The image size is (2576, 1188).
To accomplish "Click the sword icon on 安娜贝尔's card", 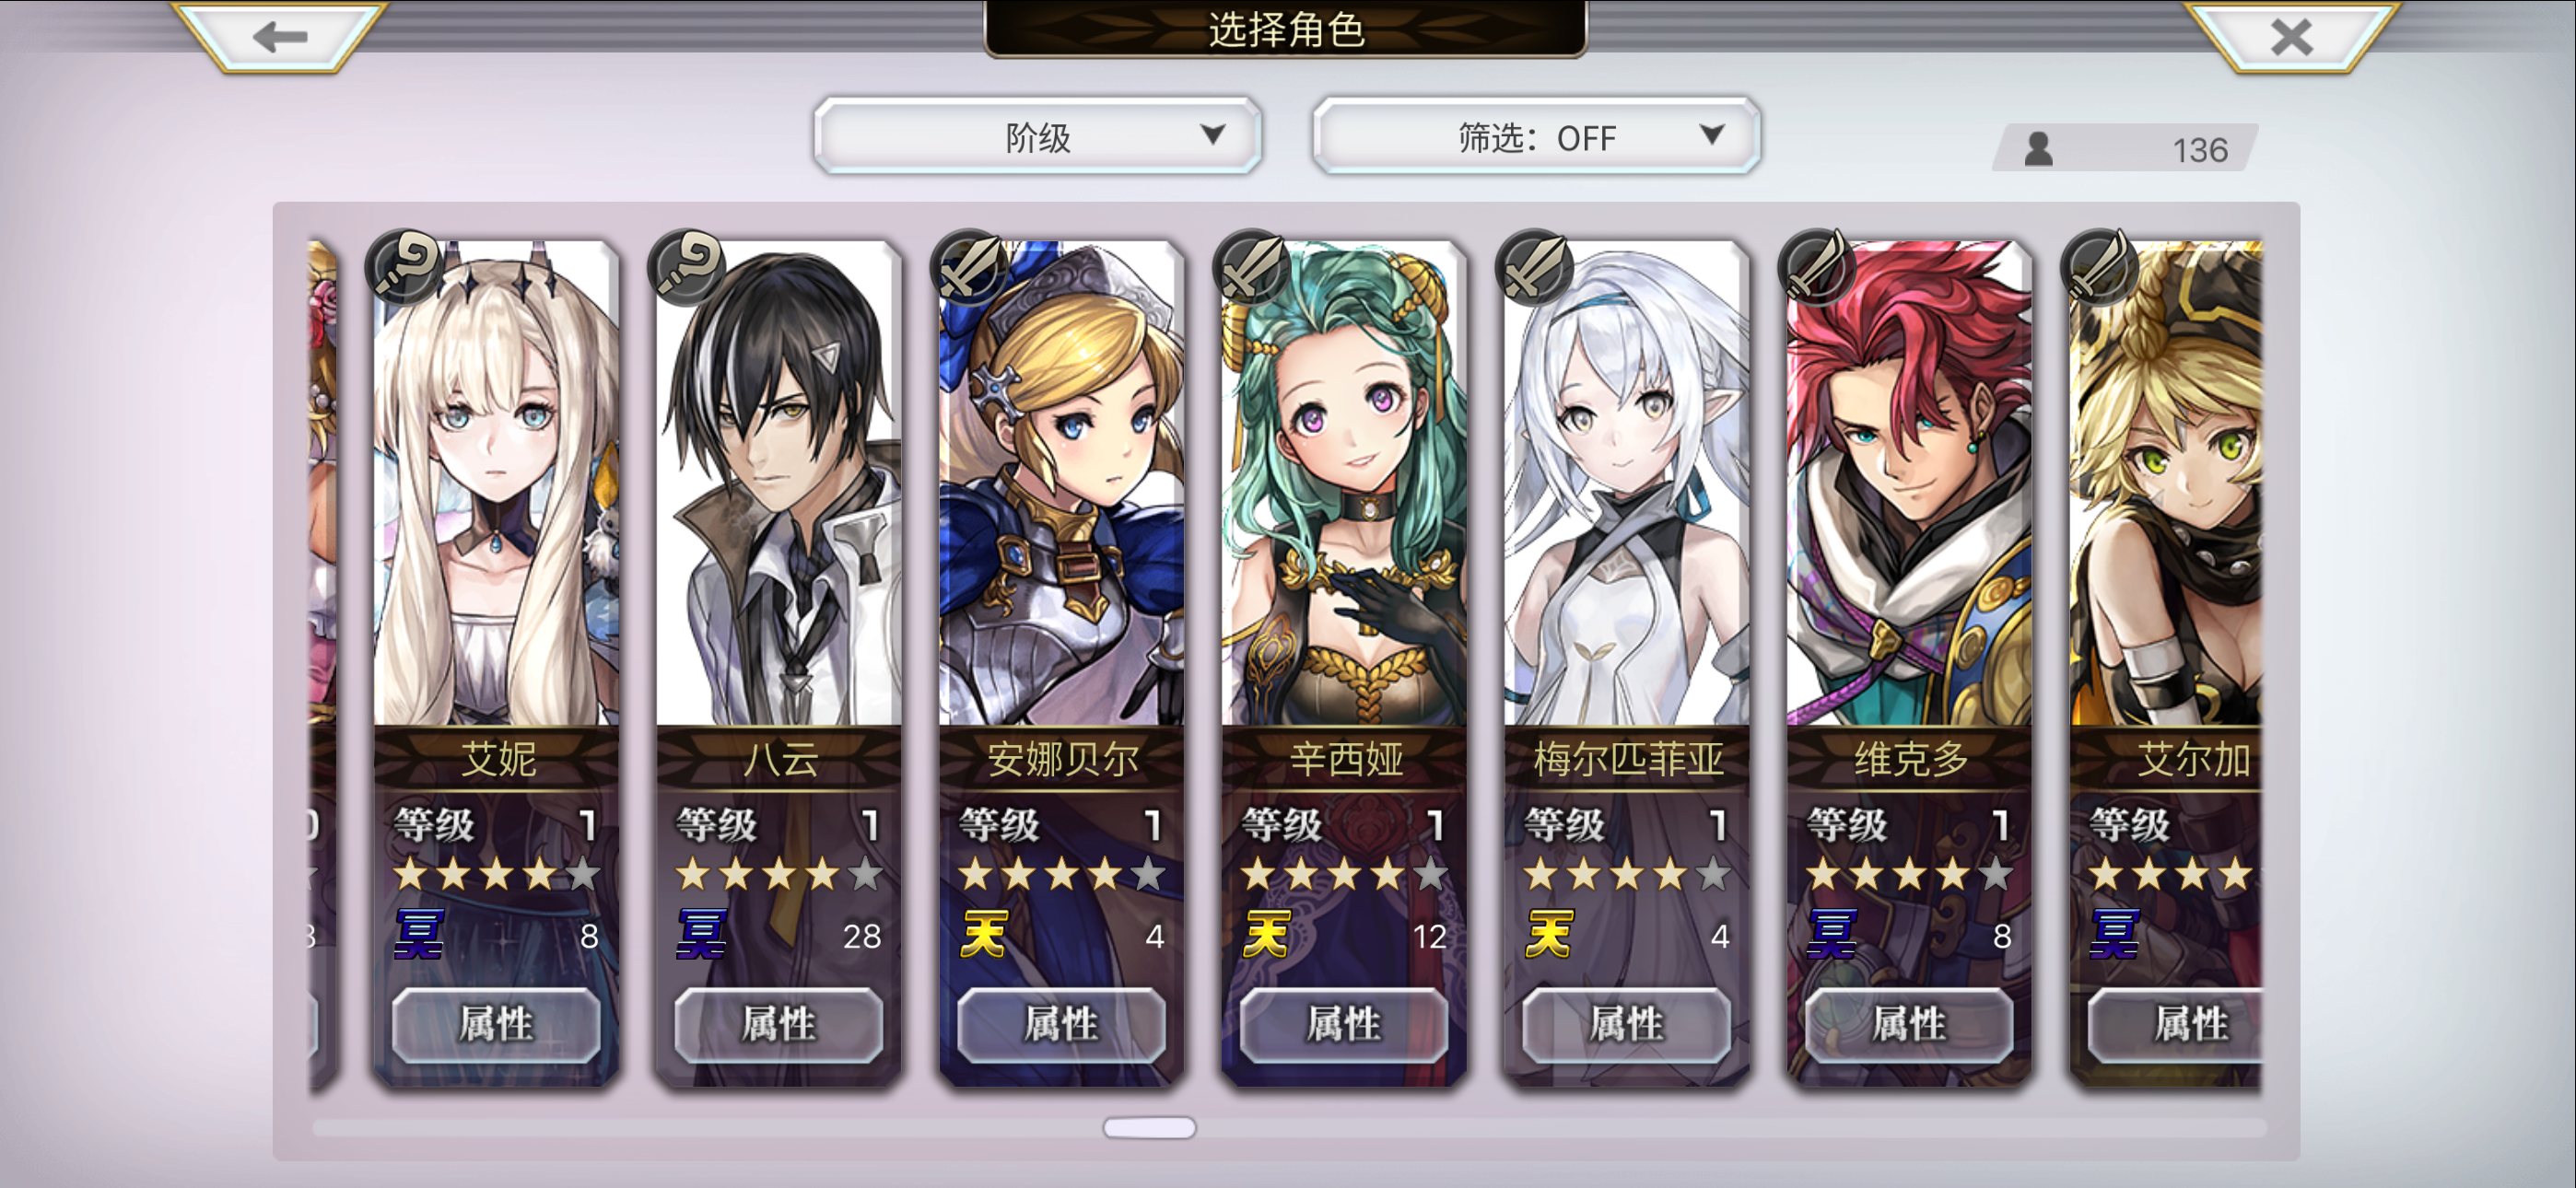I will click(x=969, y=267).
